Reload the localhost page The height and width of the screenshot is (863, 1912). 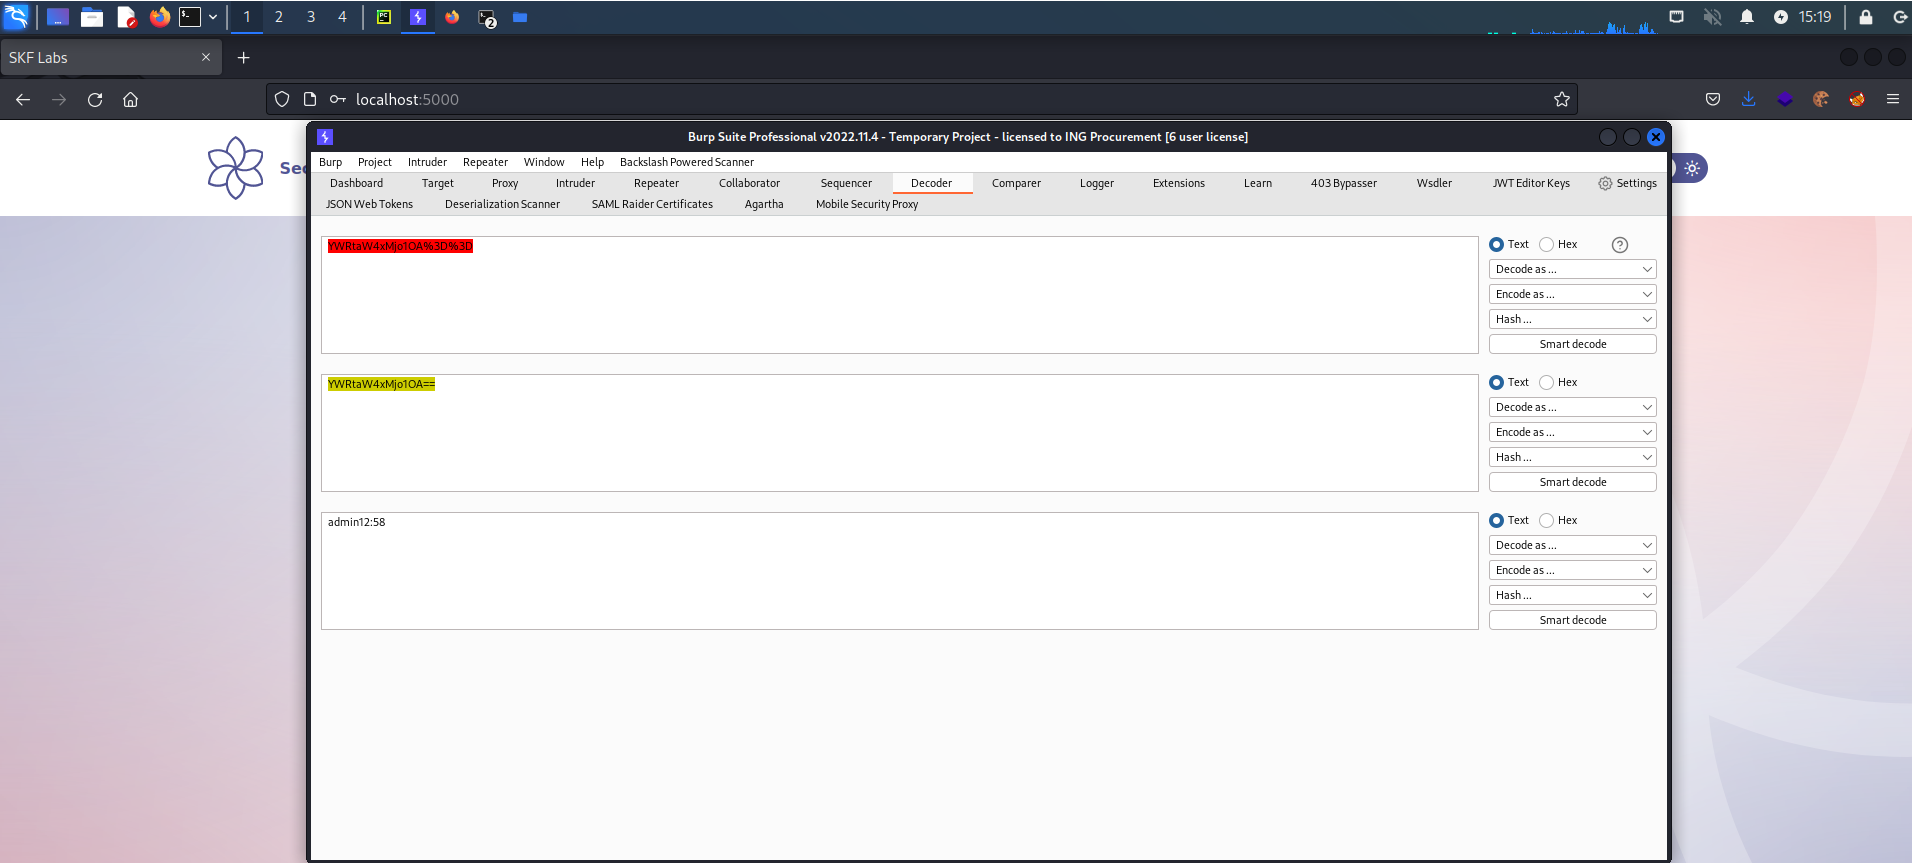[95, 99]
